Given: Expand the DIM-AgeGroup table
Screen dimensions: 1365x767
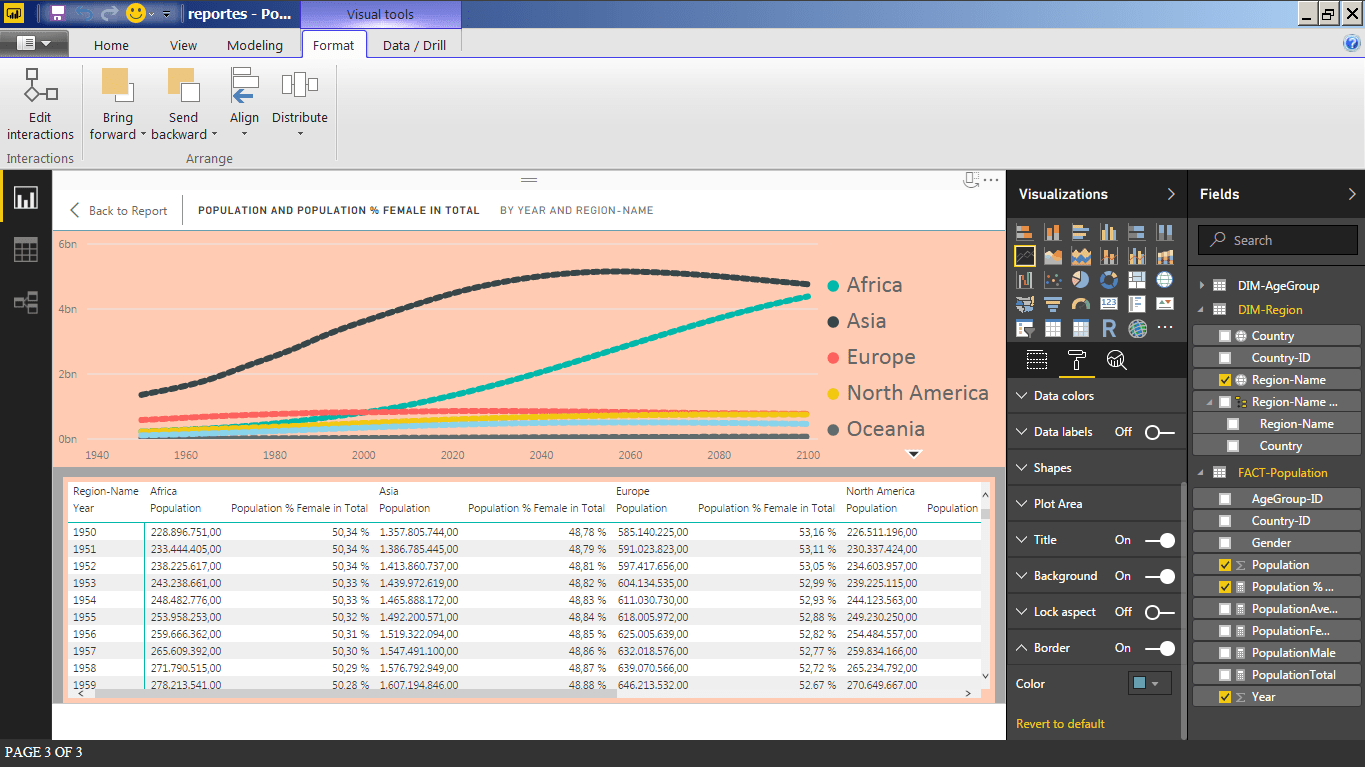Looking at the screenshot, I should click(1202, 285).
